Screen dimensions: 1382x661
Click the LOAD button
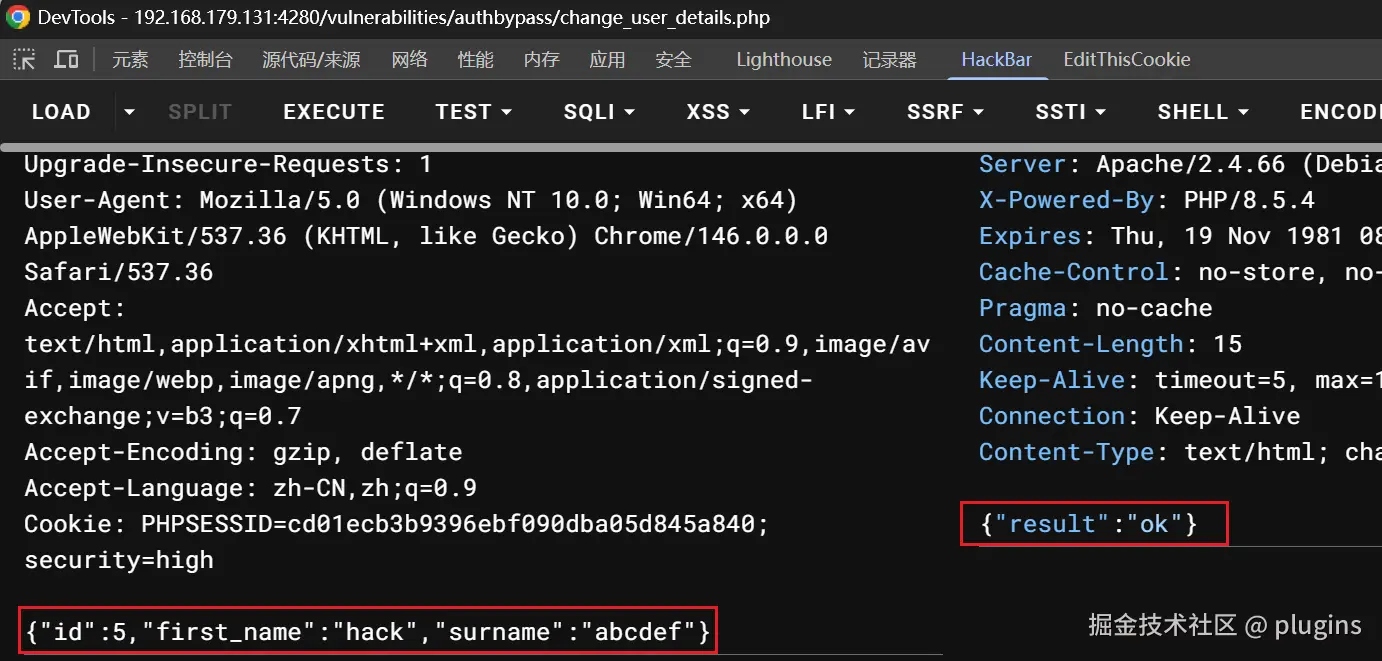click(x=61, y=112)
